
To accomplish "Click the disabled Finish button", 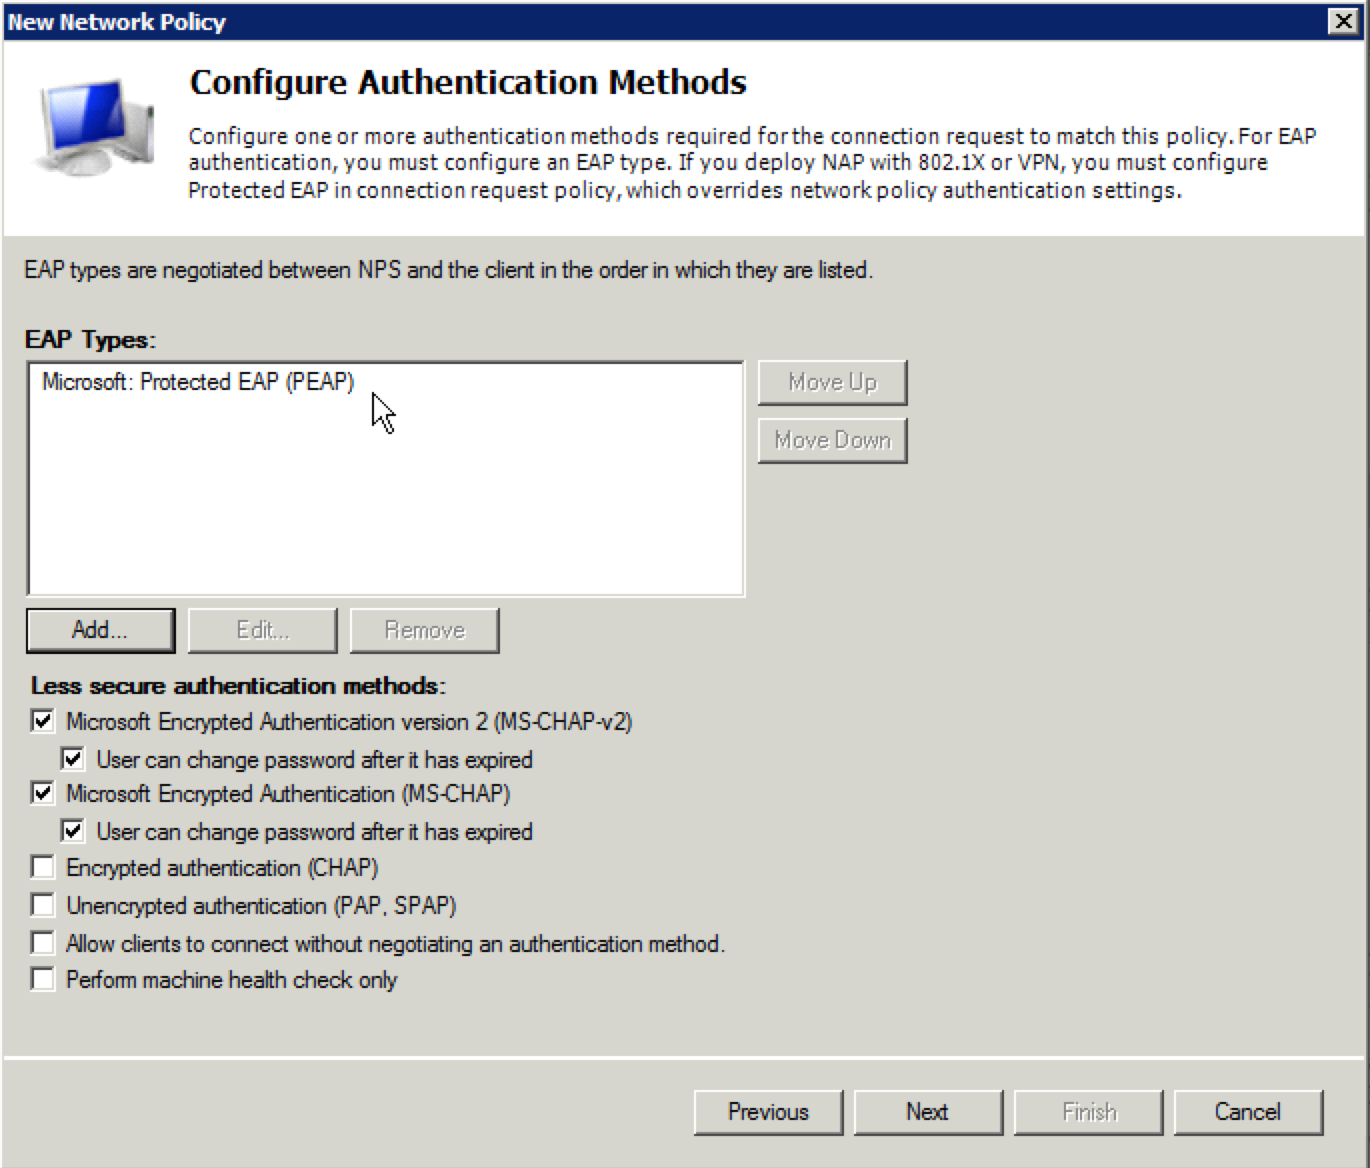I will (1088, 1112).
